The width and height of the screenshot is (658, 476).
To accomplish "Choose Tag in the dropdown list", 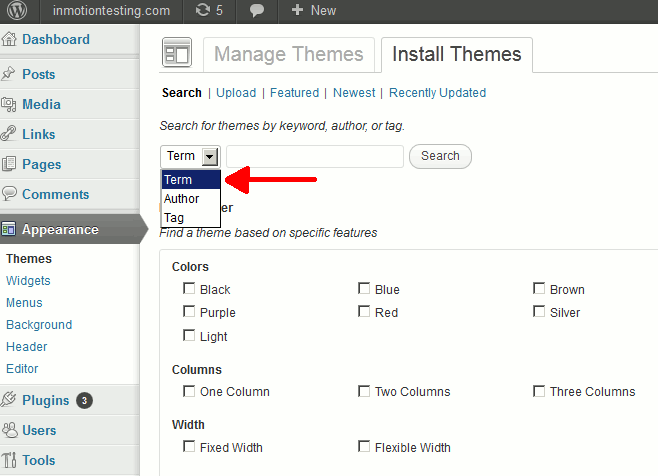I will tap(174, 217).
